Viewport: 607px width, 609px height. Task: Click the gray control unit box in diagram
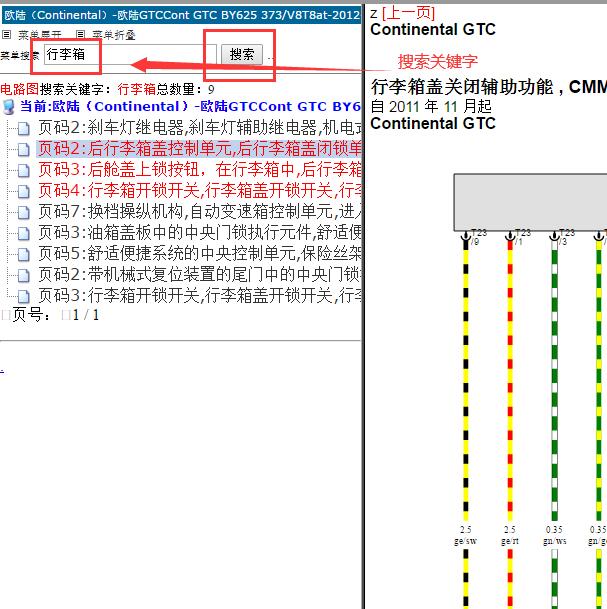[x=530, y=202]
